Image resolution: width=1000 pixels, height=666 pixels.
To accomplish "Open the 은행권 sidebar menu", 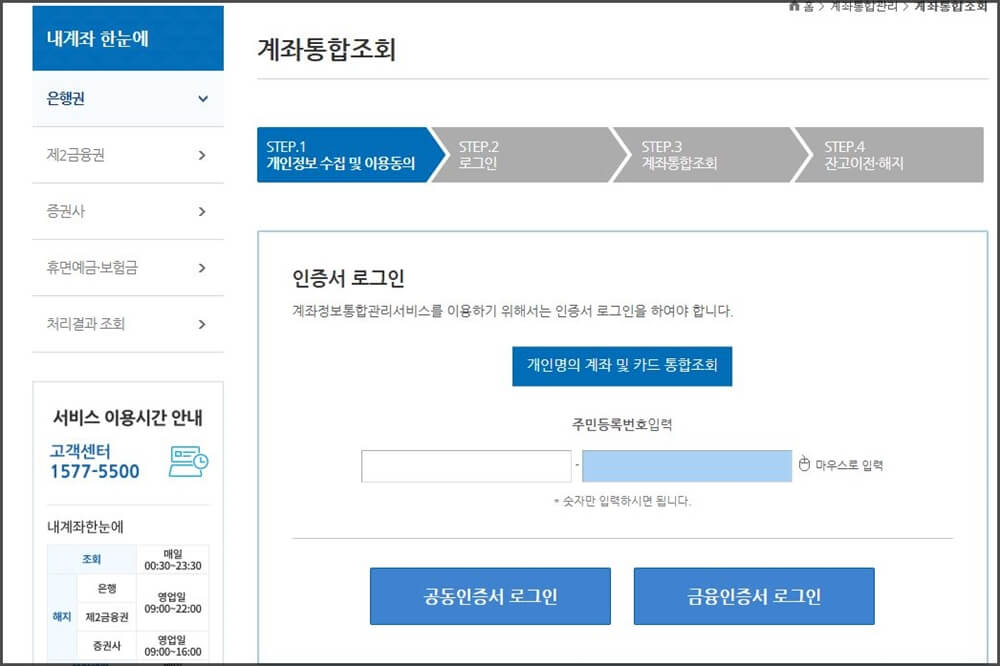I will pos(128,99).
